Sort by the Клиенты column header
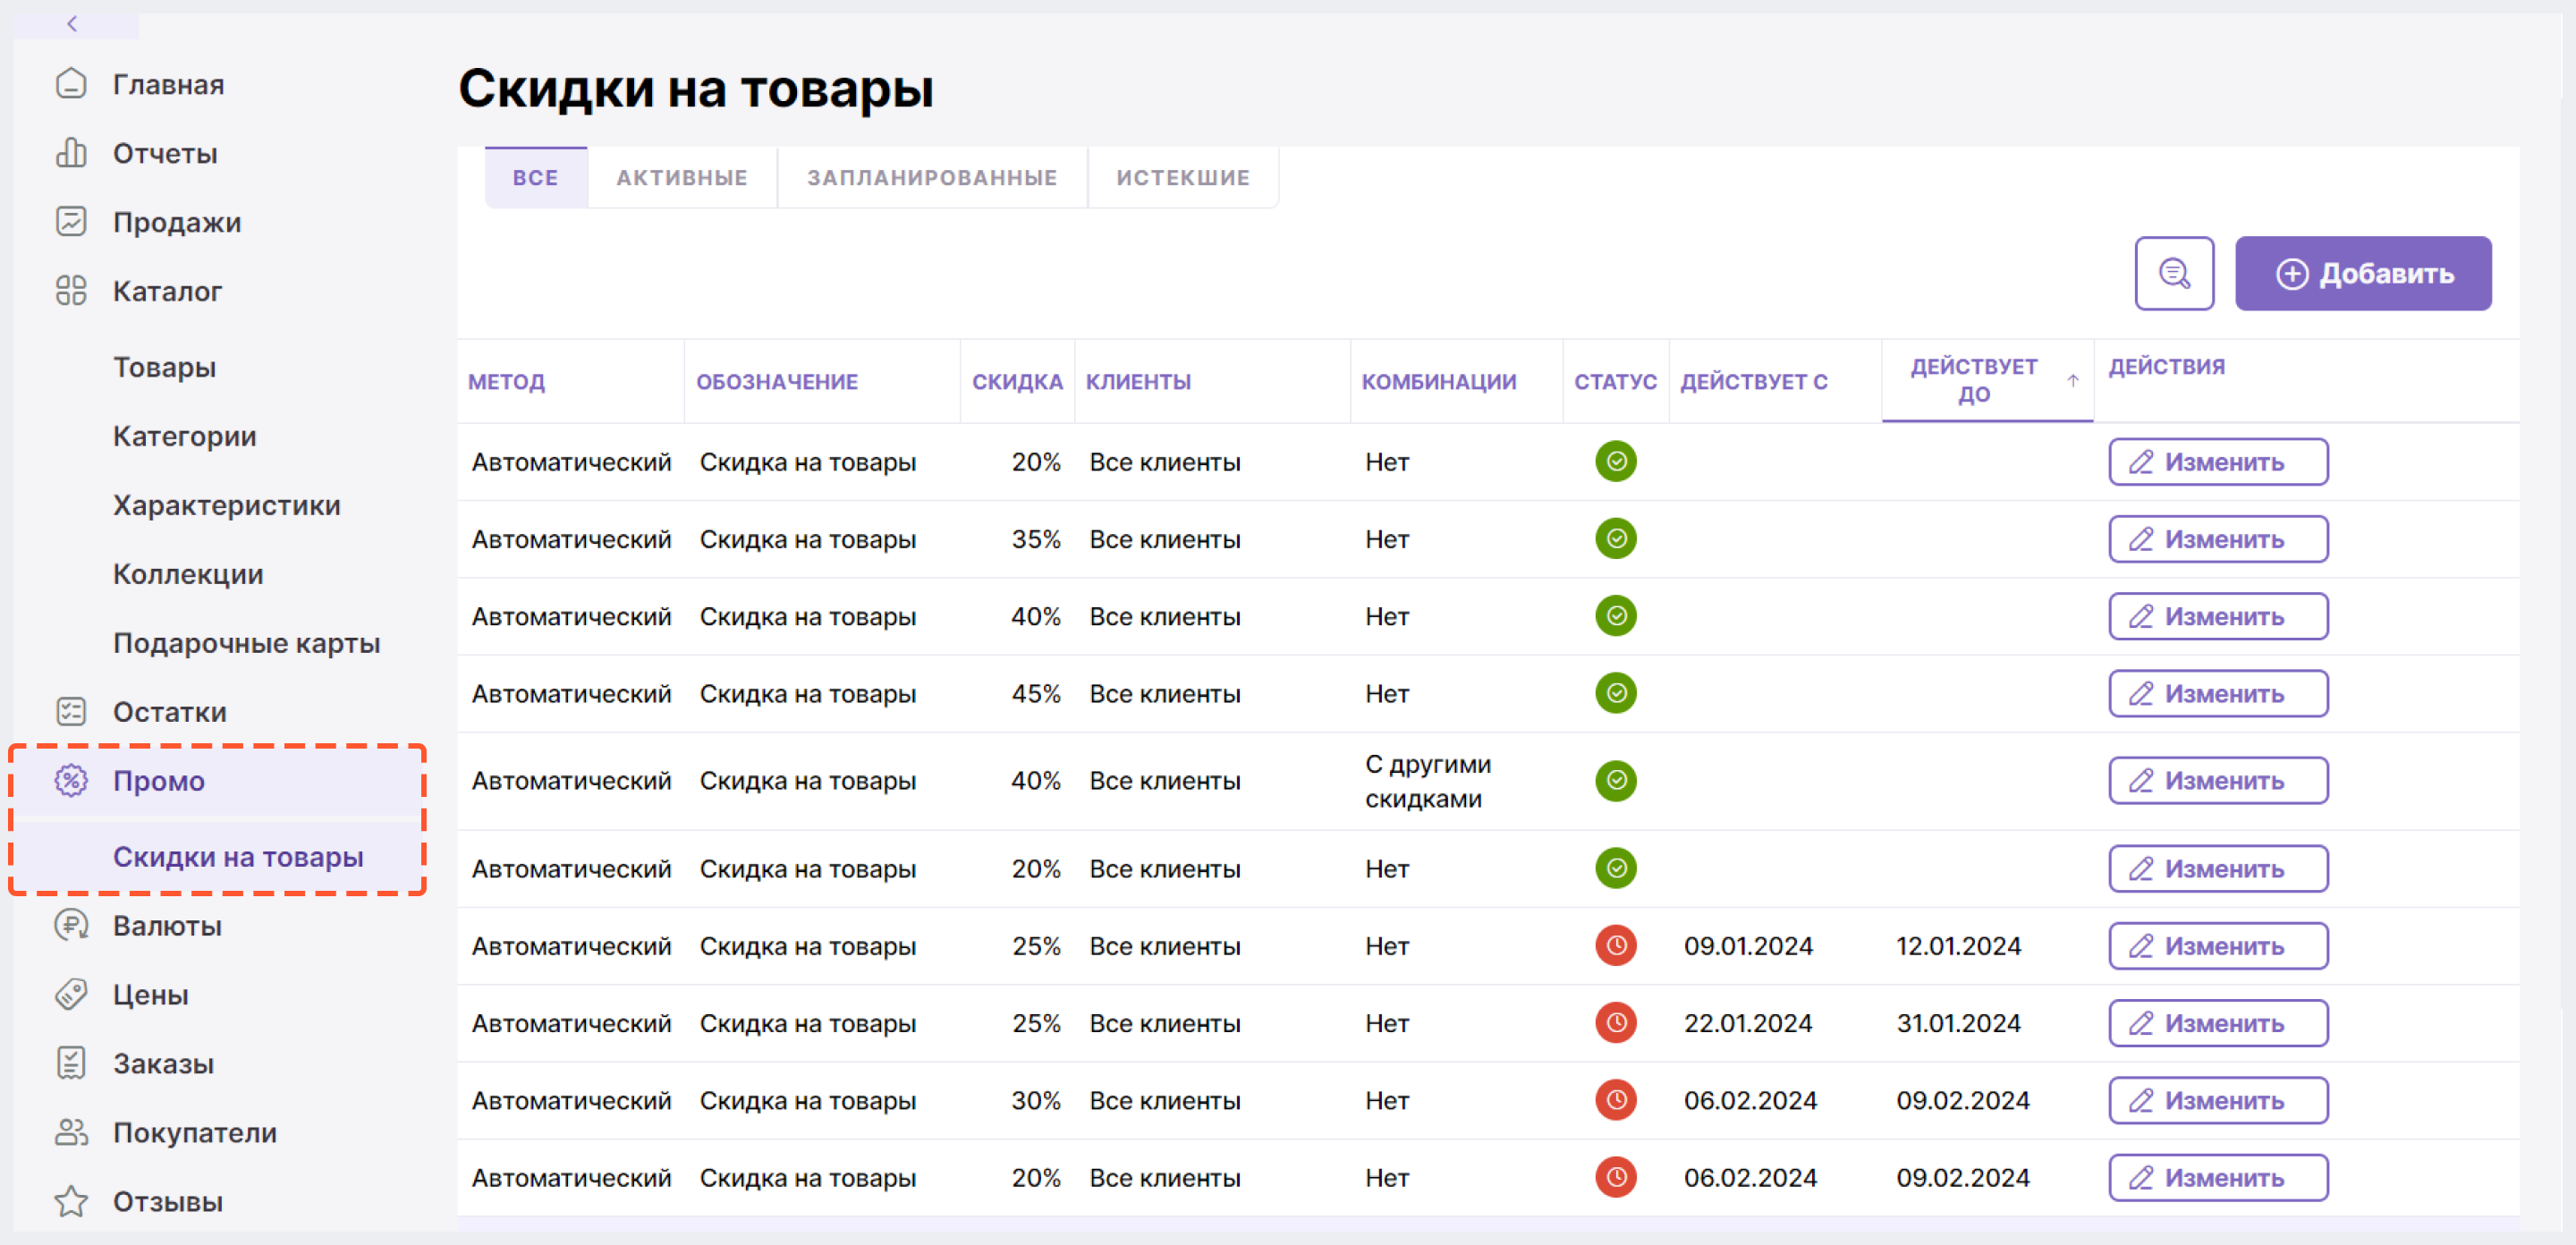Viewport: 2576px width, 1245px height. point(1138,381)
